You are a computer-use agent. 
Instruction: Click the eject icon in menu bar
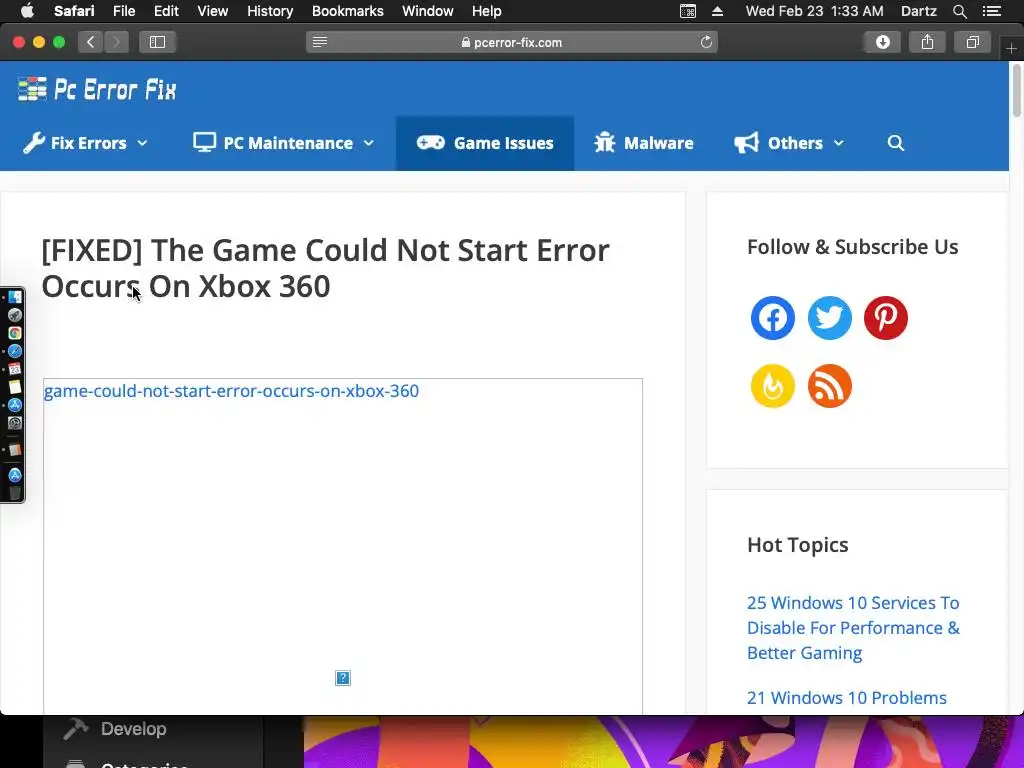tap(717, 11)
